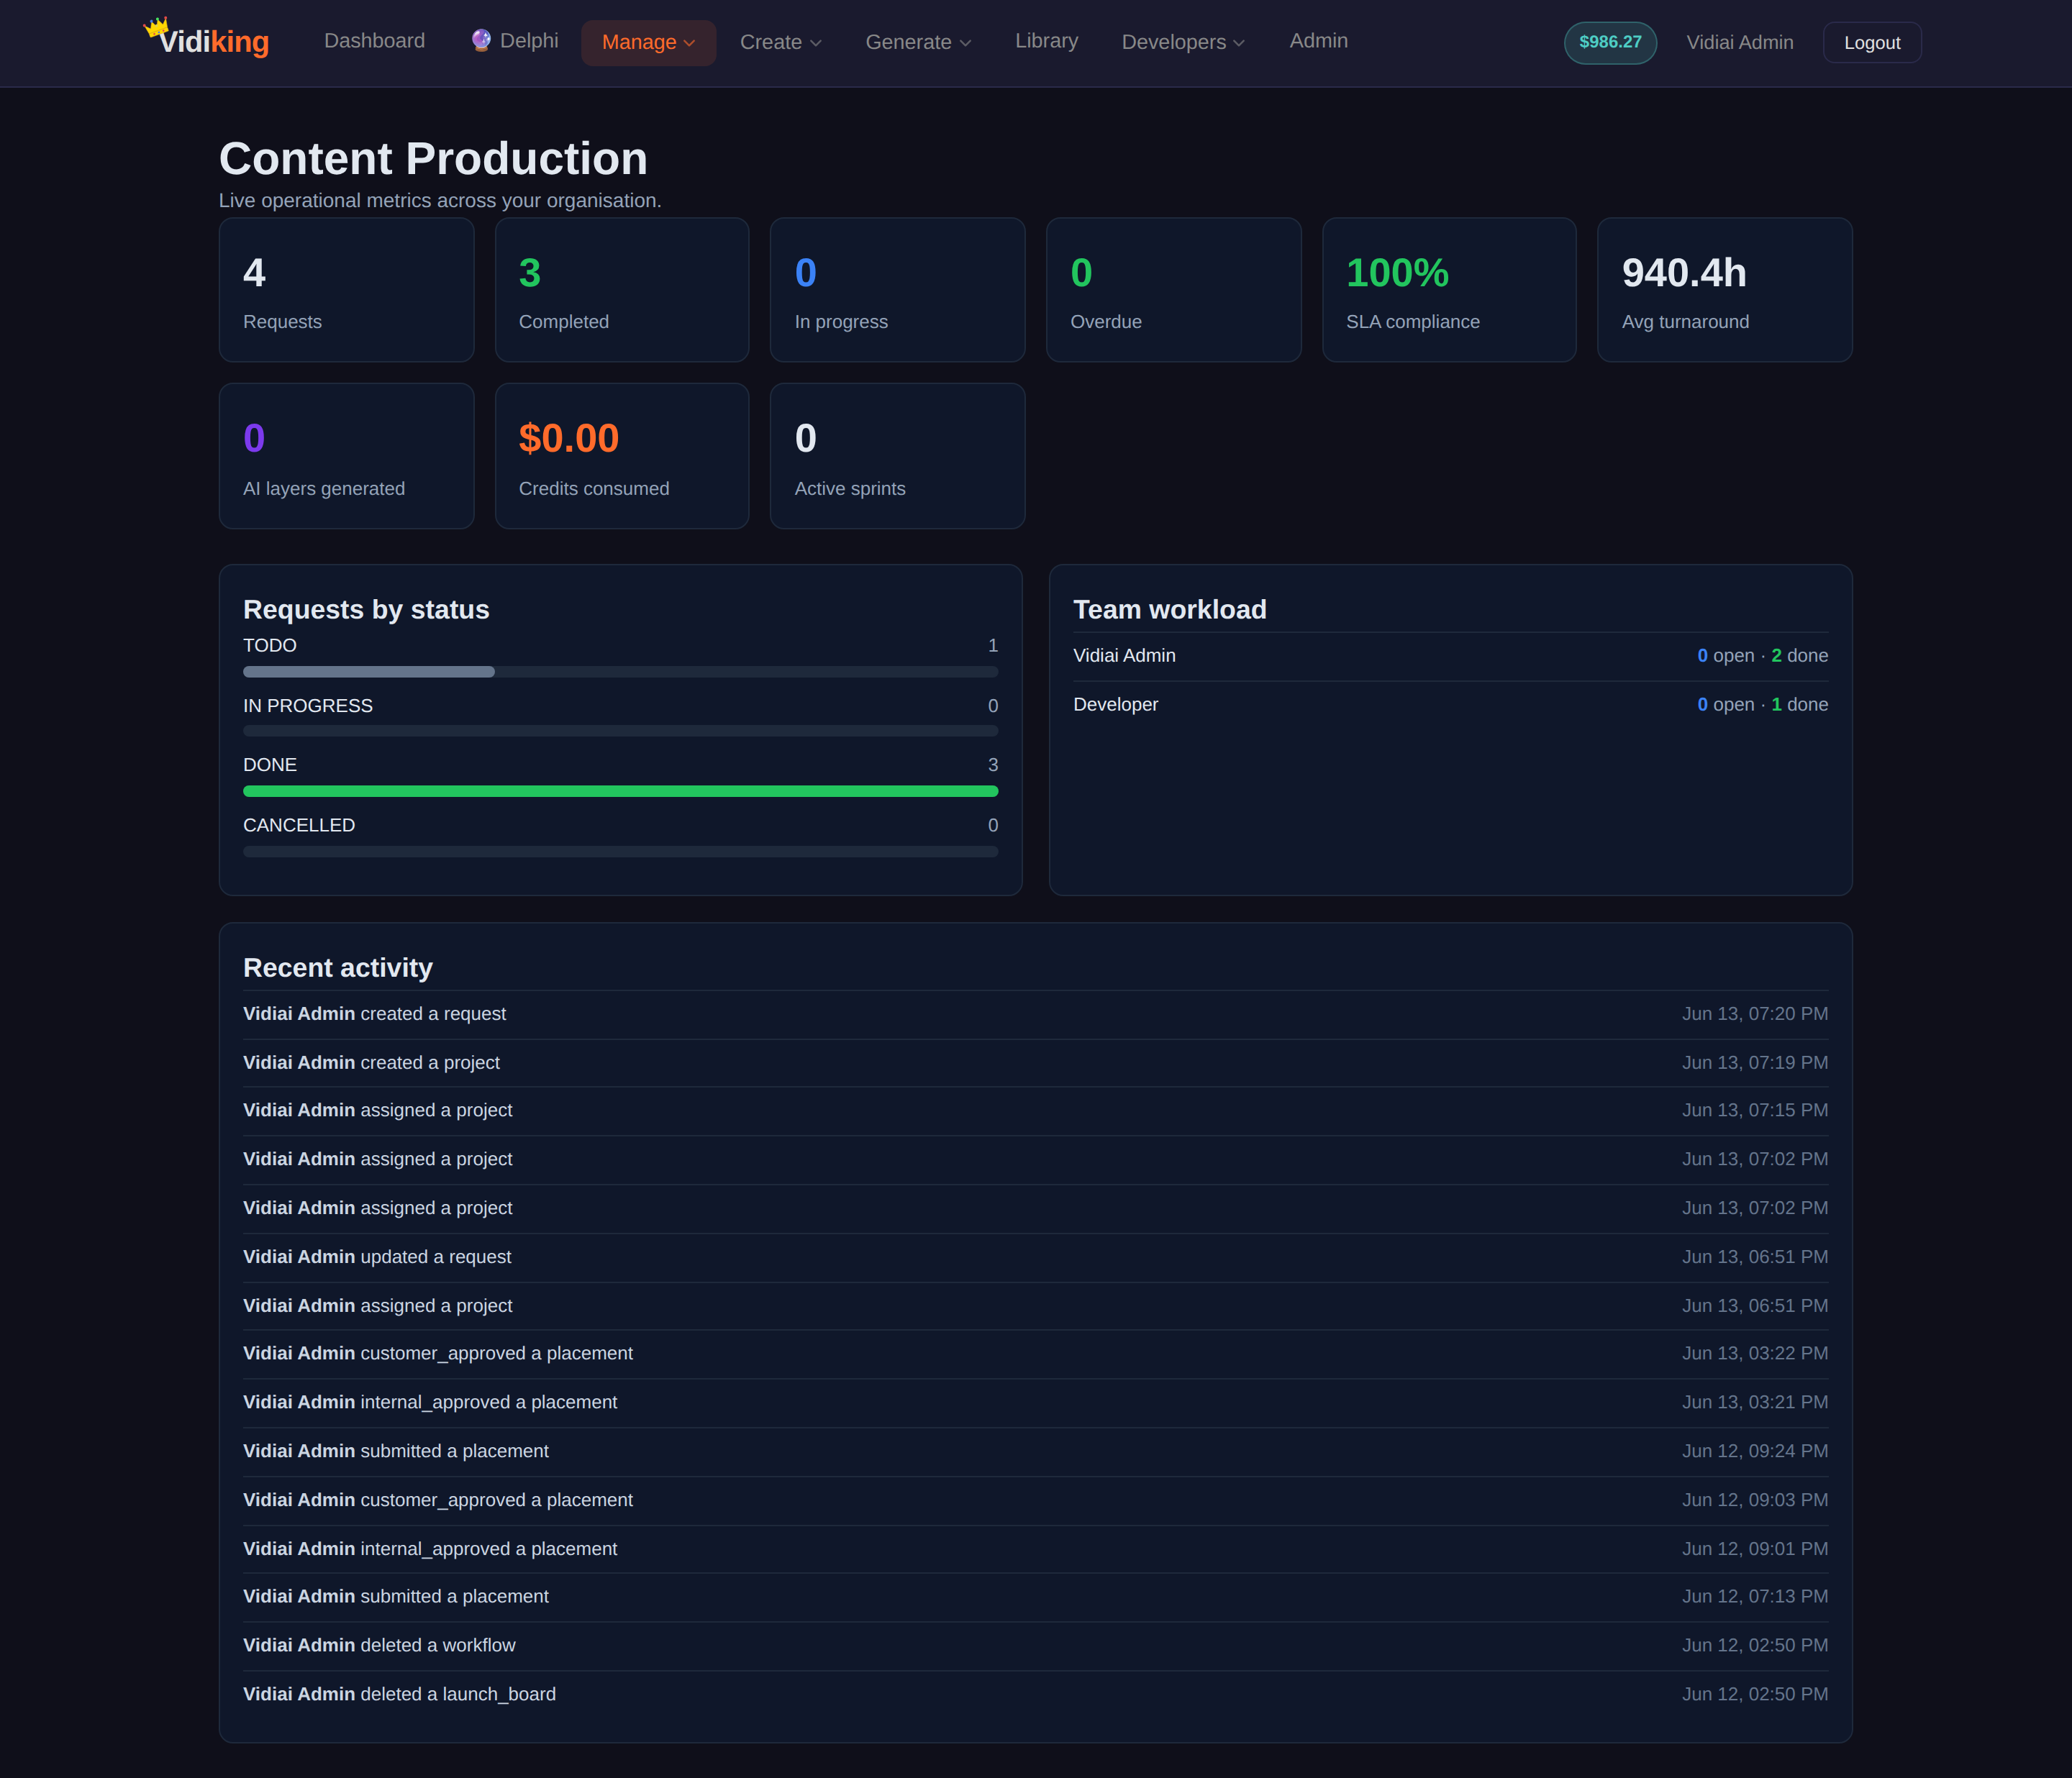The height and width of the screenshot is (1778, 2072).
Task: Click the 100% SLA compliance card
Action: (1449, 290)
